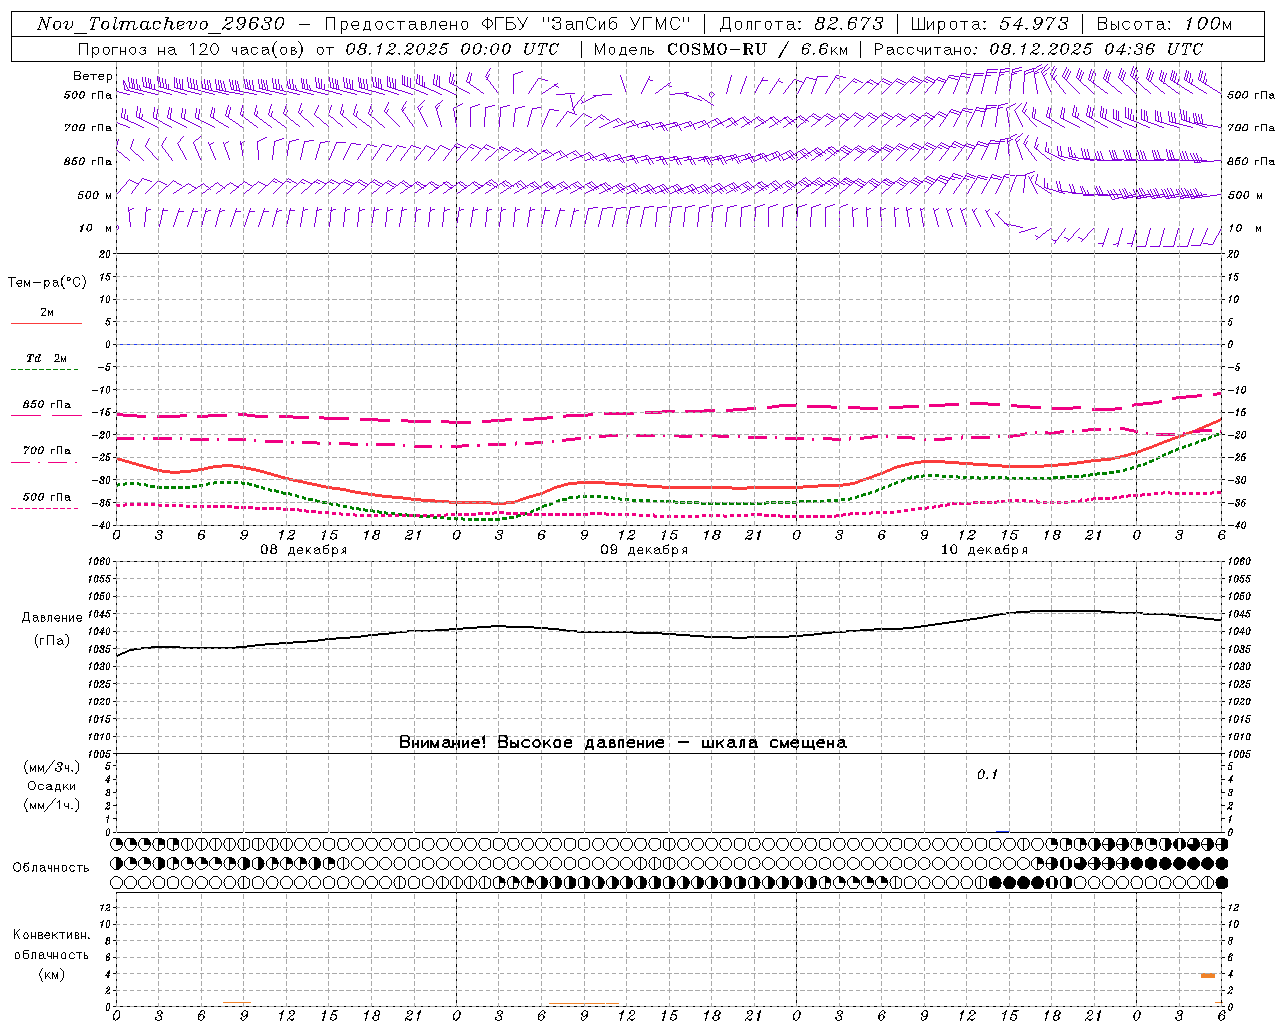
Task: Click the left 20 temperature axis value
Action: (107, 254)
